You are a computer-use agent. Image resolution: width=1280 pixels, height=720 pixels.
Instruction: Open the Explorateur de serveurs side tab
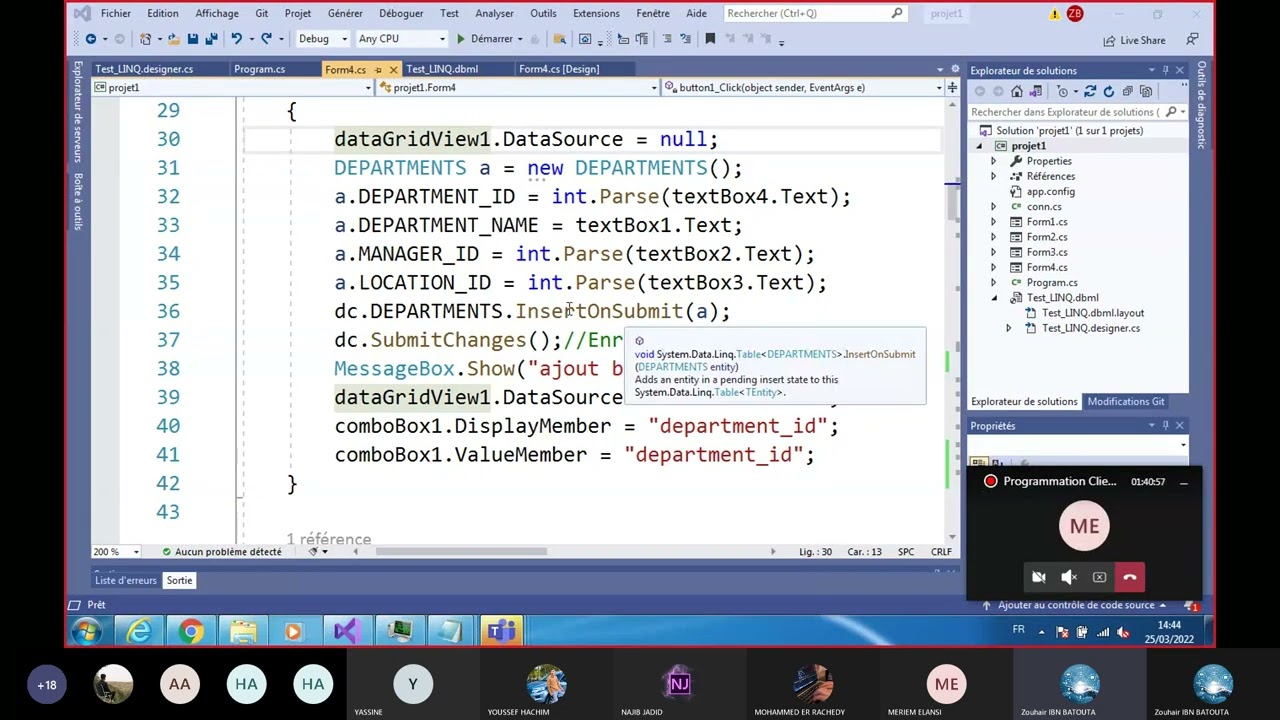78,112
